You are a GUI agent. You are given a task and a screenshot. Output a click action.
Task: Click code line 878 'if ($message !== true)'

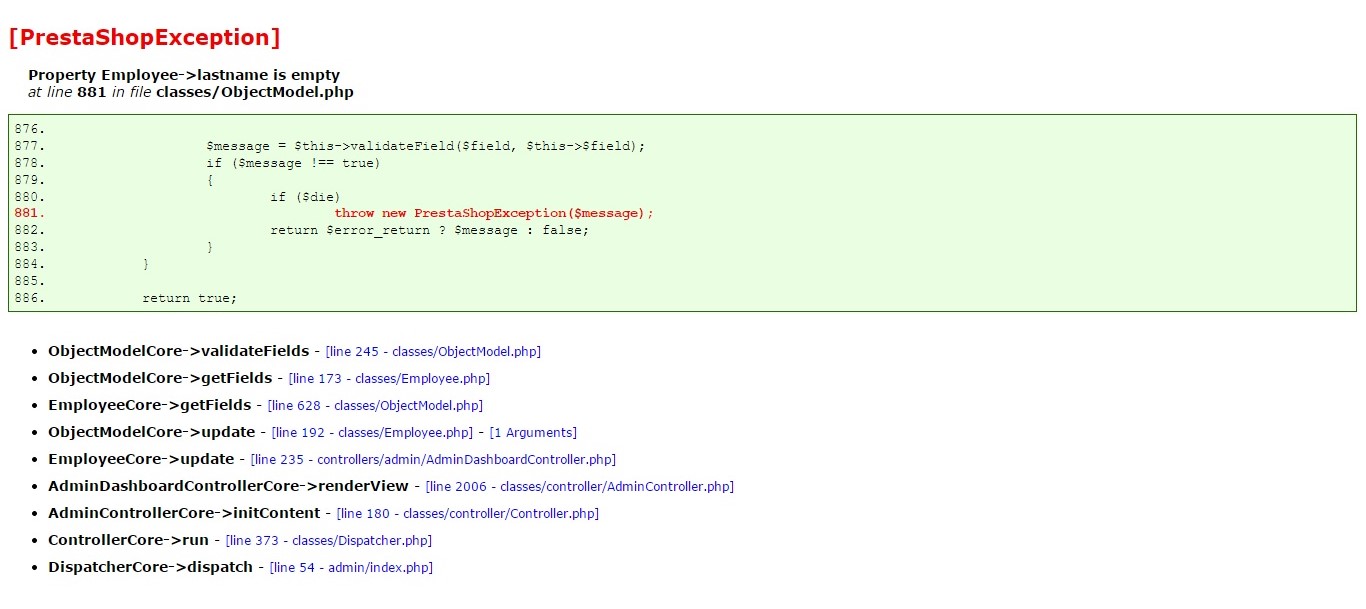(x=294, y=163)
